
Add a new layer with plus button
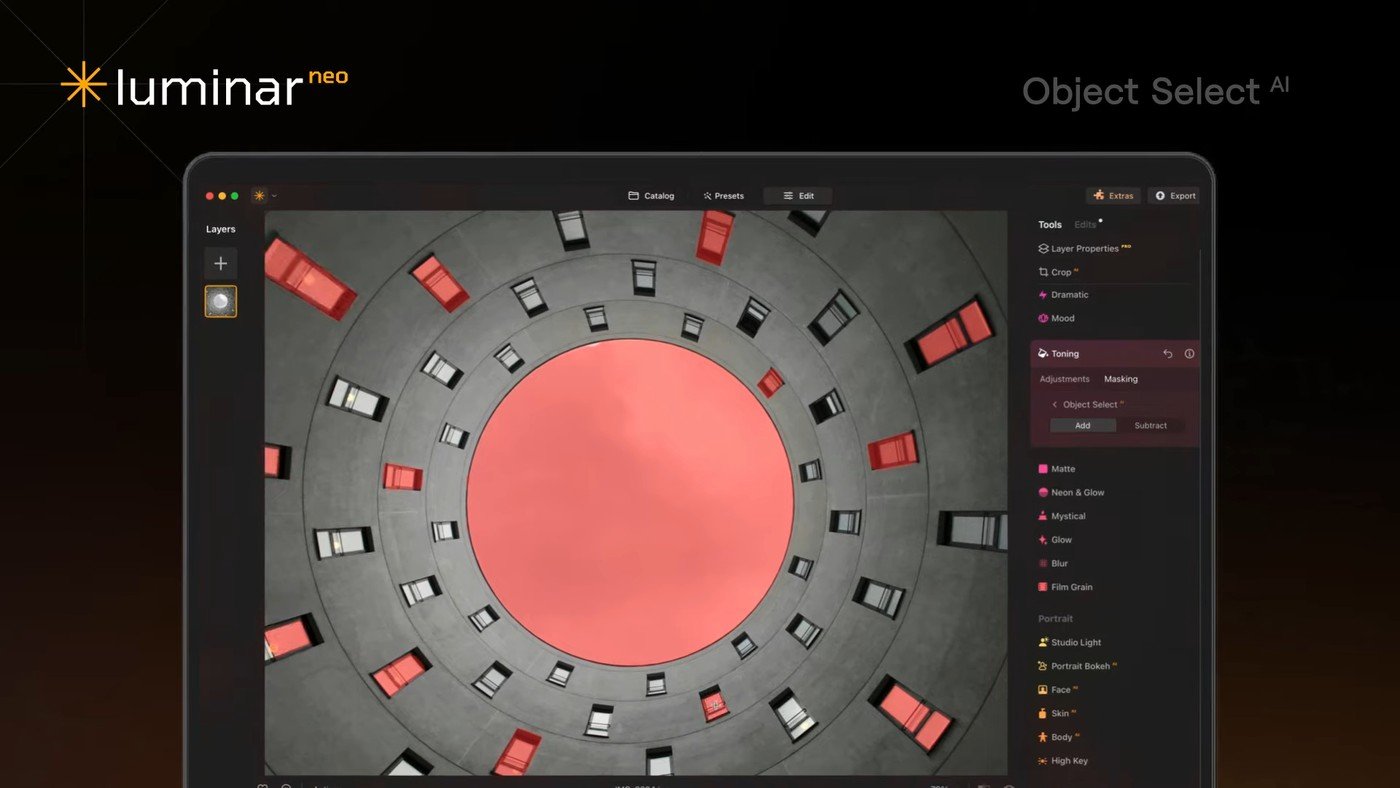pos(221,264)
